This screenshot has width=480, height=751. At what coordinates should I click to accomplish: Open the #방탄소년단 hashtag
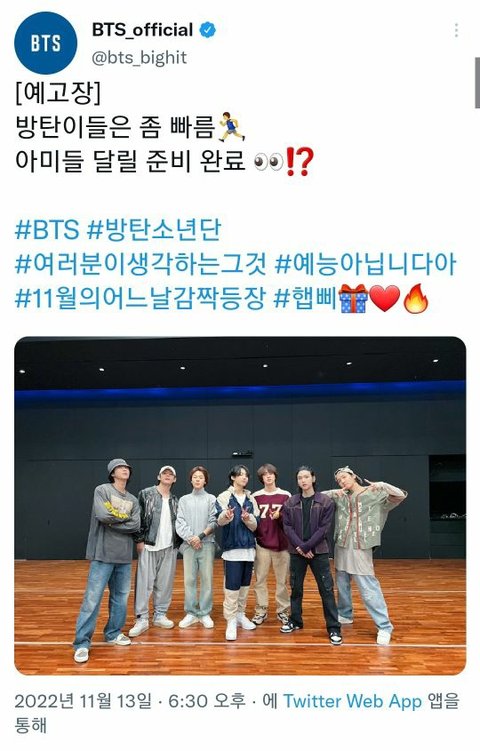tap(154, 229)
